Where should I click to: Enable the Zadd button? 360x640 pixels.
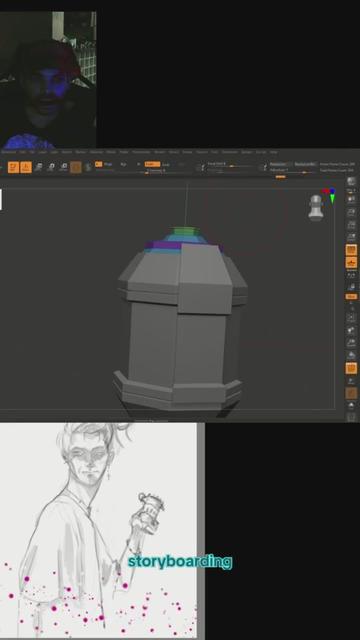[x=152, y=164]
